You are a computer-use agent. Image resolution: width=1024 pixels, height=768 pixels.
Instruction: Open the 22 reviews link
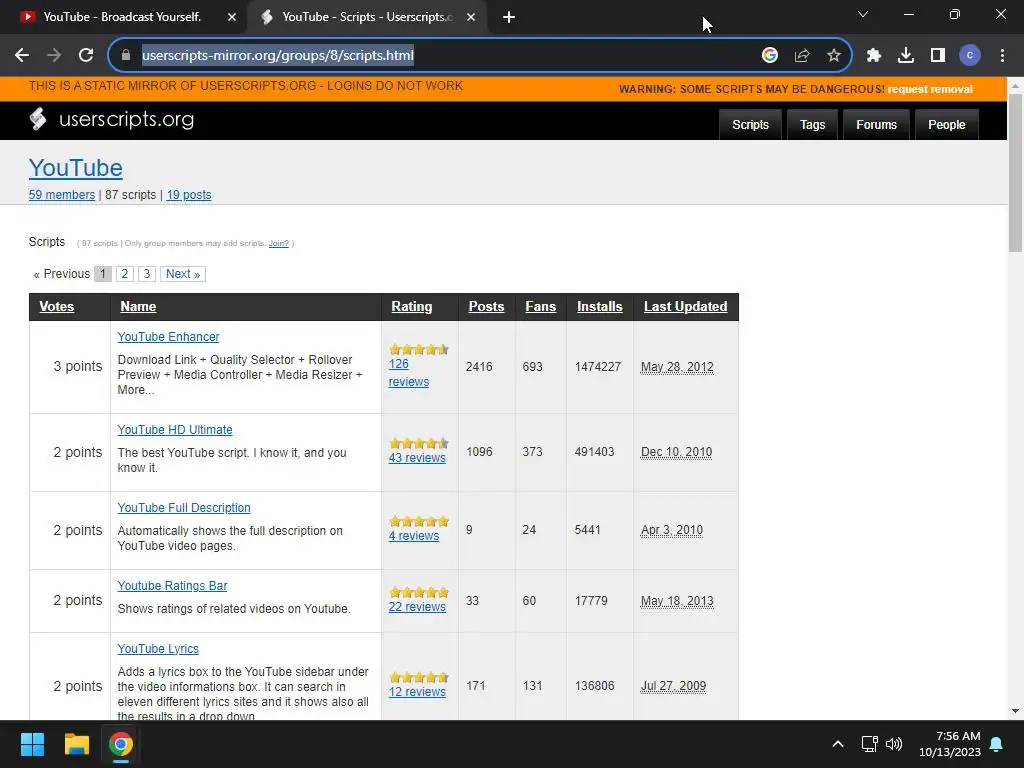pos(417,607)
